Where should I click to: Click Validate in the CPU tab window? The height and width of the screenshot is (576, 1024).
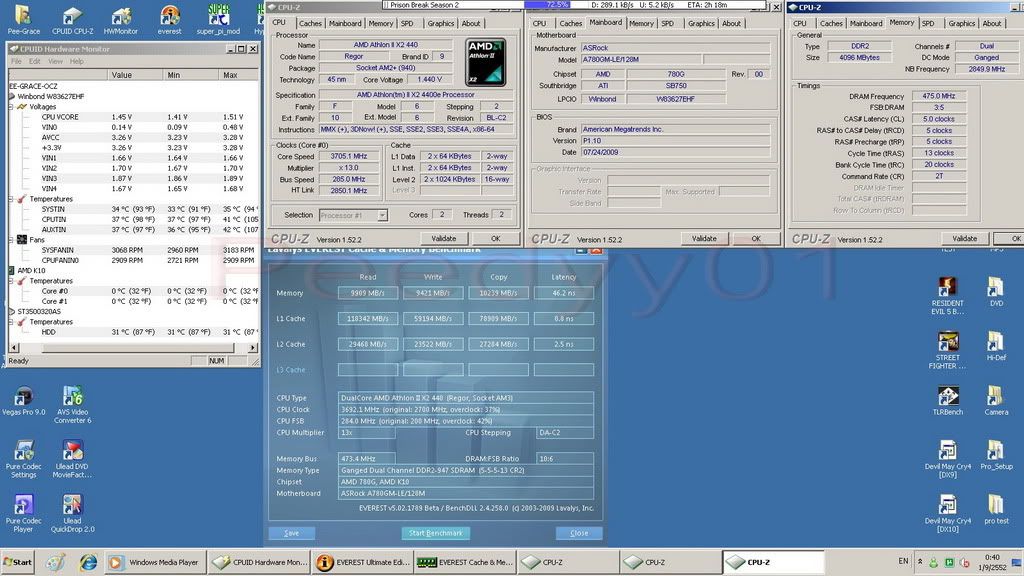[x=443, y=238]
